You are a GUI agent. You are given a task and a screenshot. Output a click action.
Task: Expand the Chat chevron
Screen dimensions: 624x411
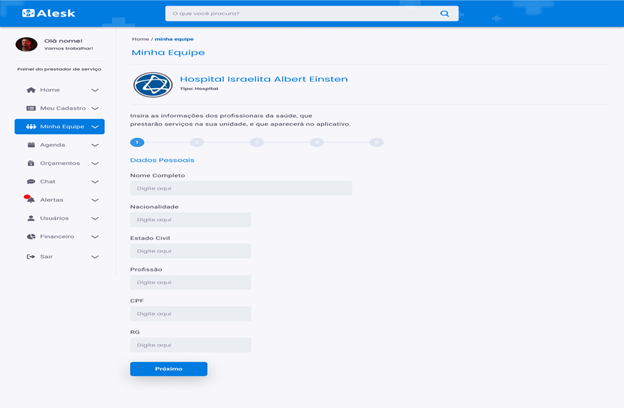coord(95,182)
